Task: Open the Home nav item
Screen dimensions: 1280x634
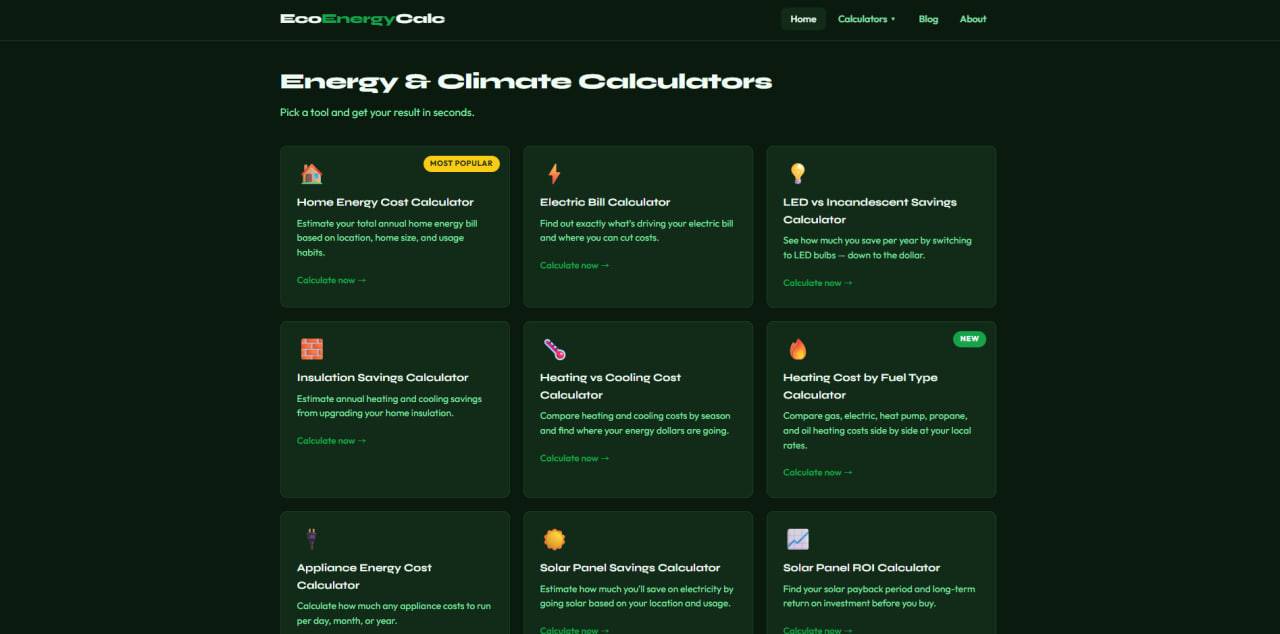Action: (x=803, y=19)
